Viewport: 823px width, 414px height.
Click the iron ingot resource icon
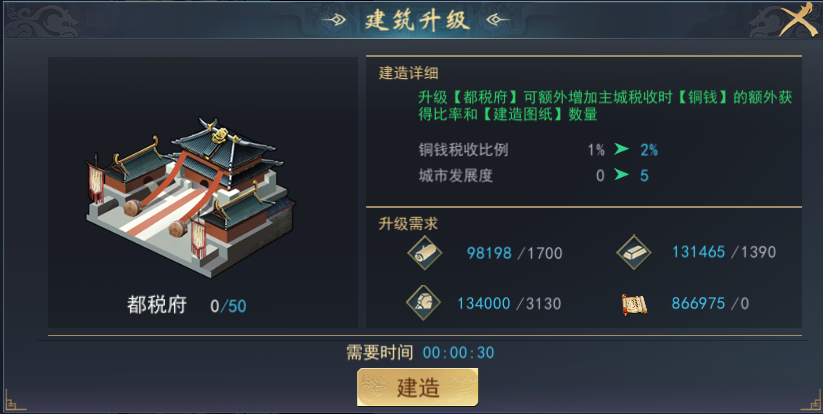coord(634,252)
